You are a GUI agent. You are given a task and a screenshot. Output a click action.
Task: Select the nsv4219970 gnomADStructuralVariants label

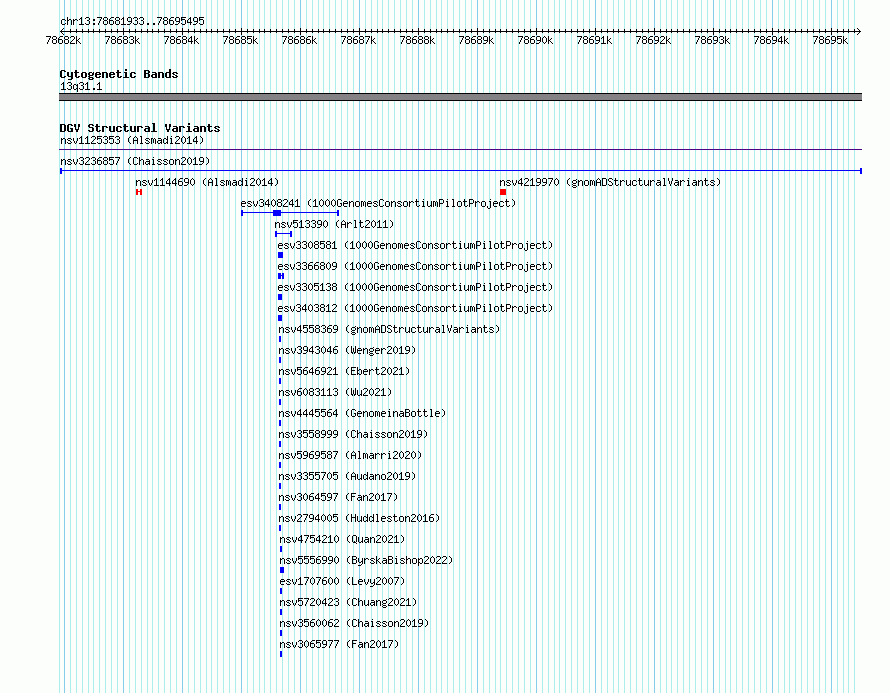(x=610, y=182)
